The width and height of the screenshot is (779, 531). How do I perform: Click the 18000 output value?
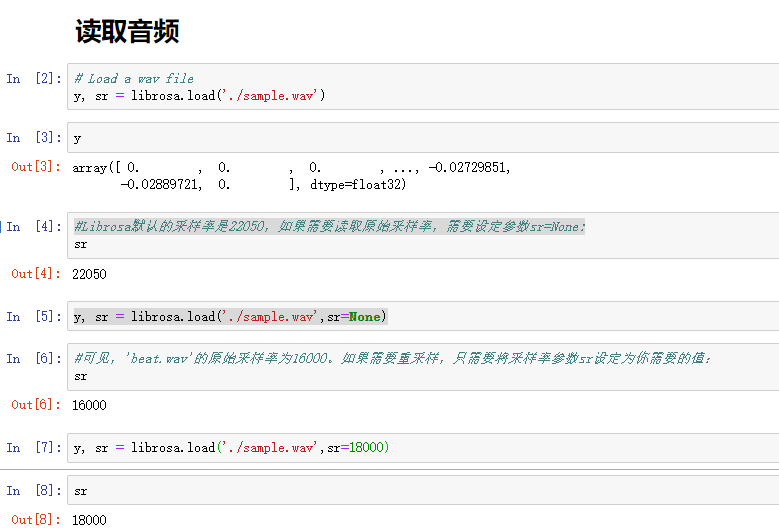pos(89,520)
